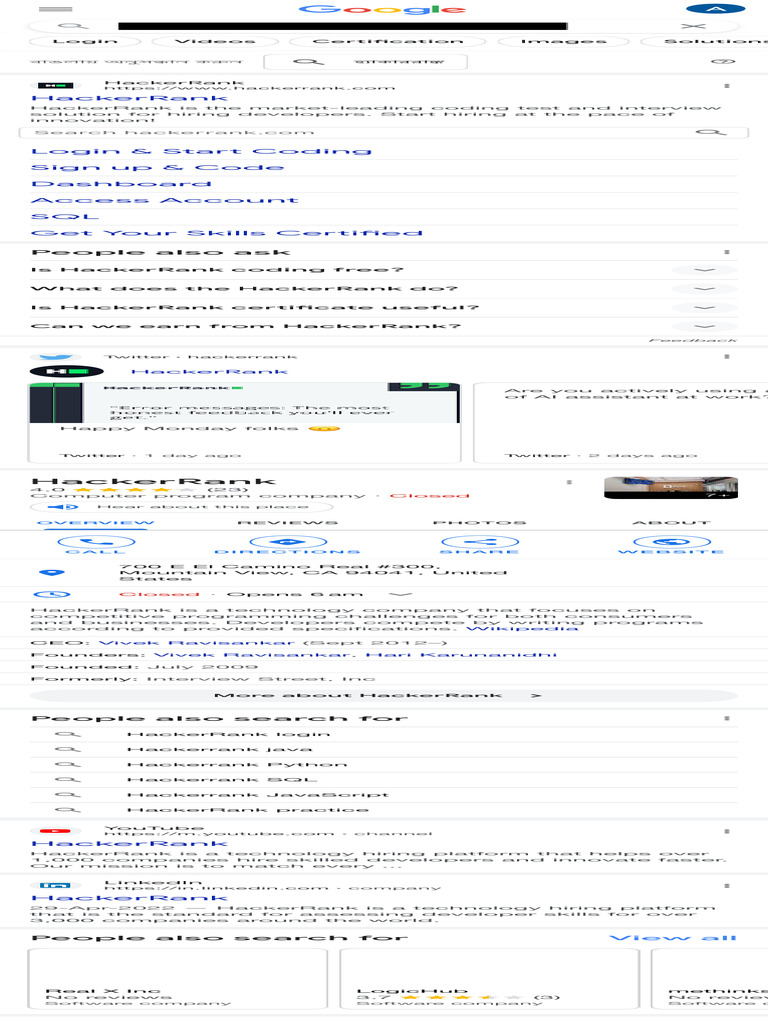Image resolution: width=768 pixels, height=1024 pixels.
Task: Open the 'Happy Monday folks' tweet card
Action: [x=244, y=423]
